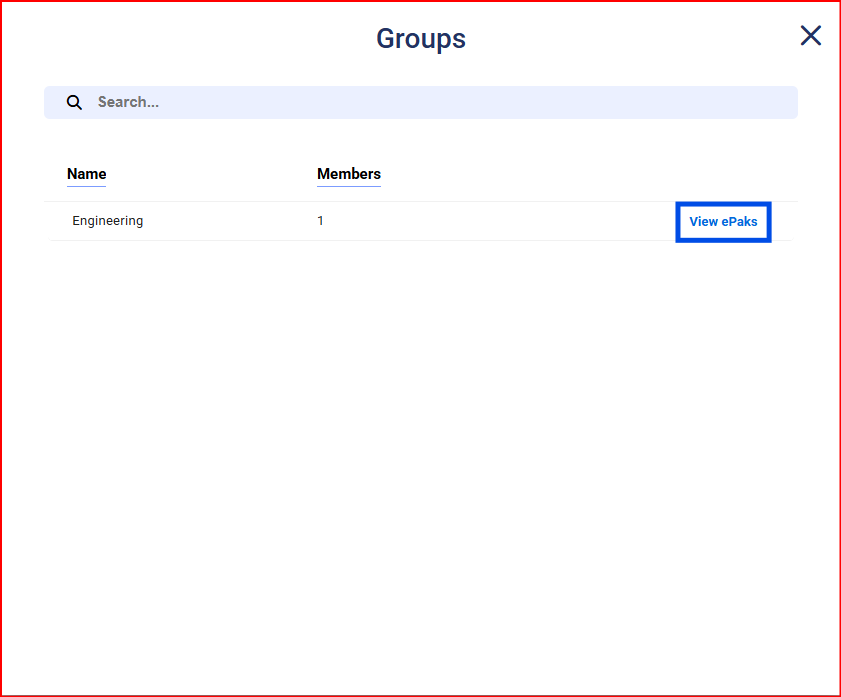Click the underline beneath Name header

tap(86, 186)
